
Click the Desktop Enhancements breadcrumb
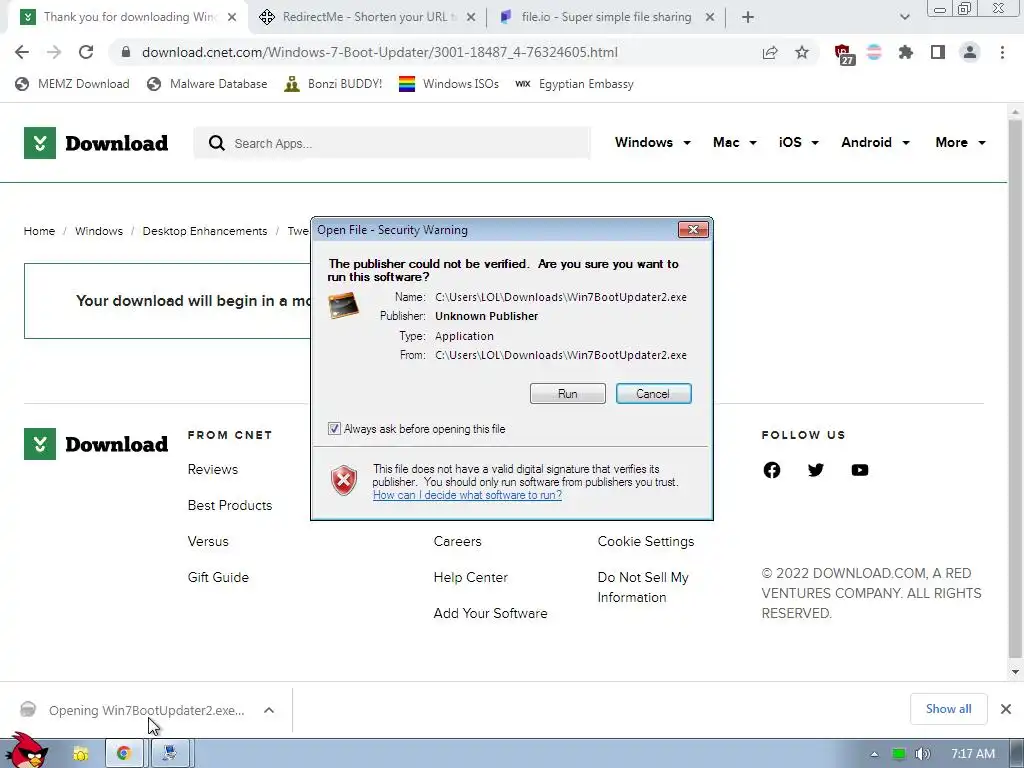[205, 231]
